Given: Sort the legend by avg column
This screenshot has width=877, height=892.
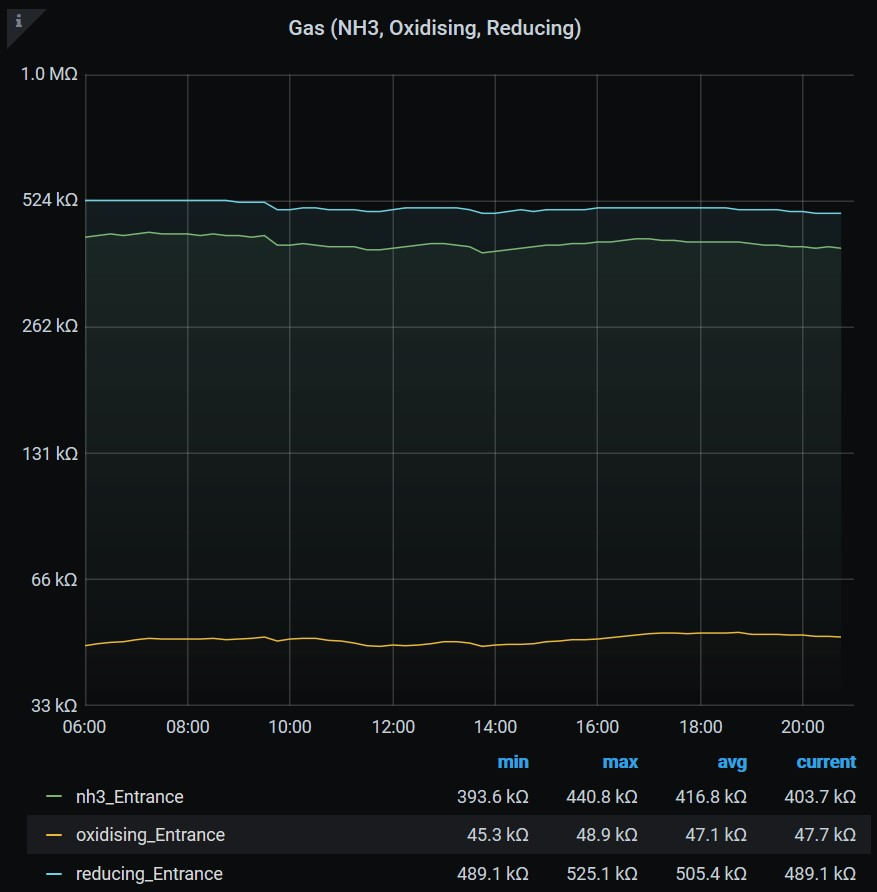Looking at the screenshot, I should tap(732, 762).
